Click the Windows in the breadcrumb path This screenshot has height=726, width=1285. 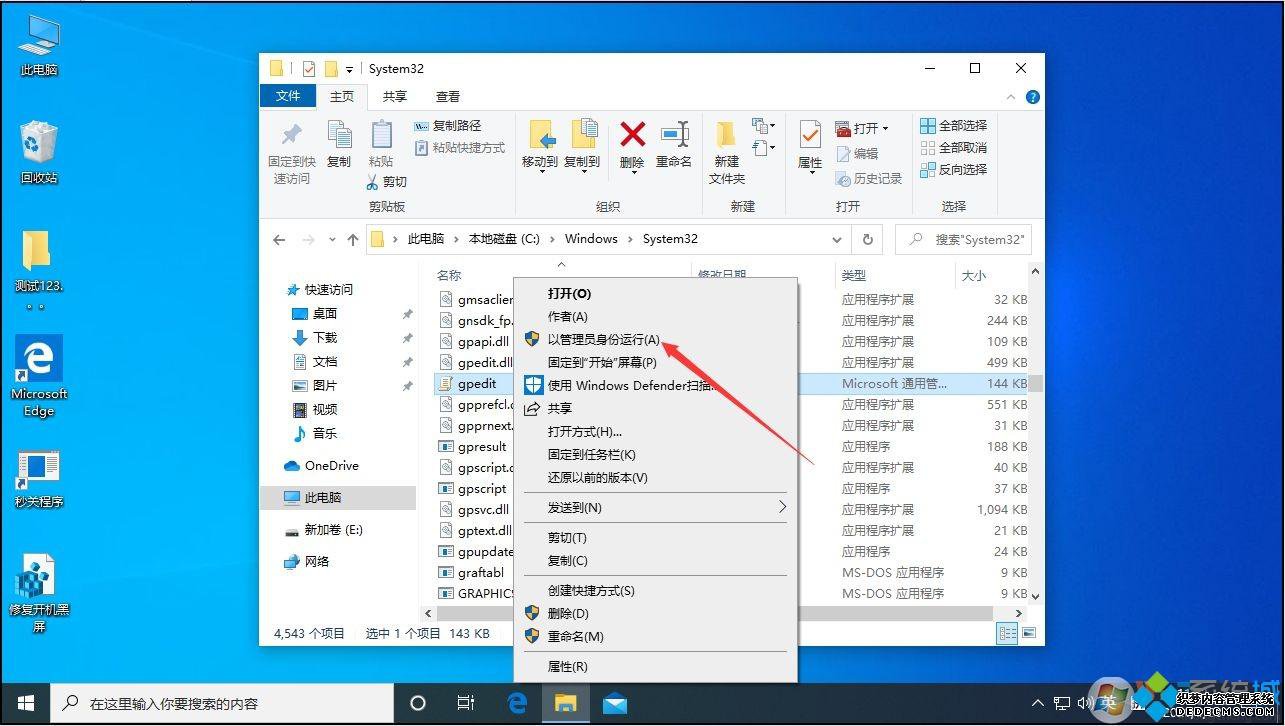pyautogui.click(x=591, y=239)
